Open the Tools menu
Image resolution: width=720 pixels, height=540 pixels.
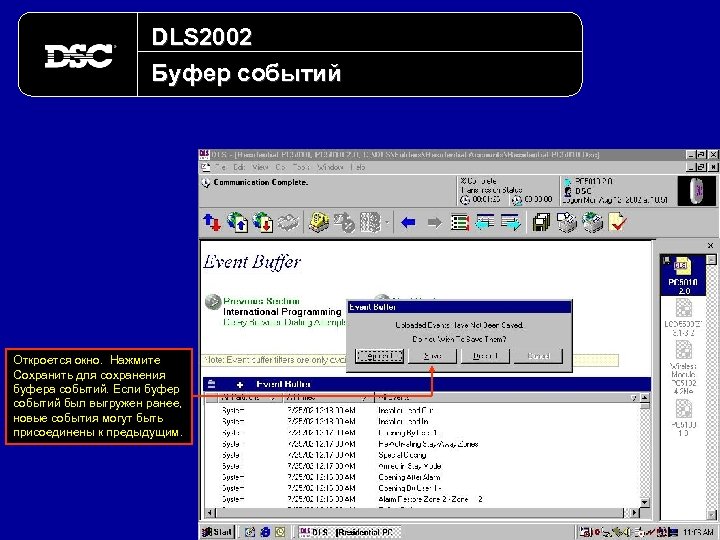pos(301,168)
